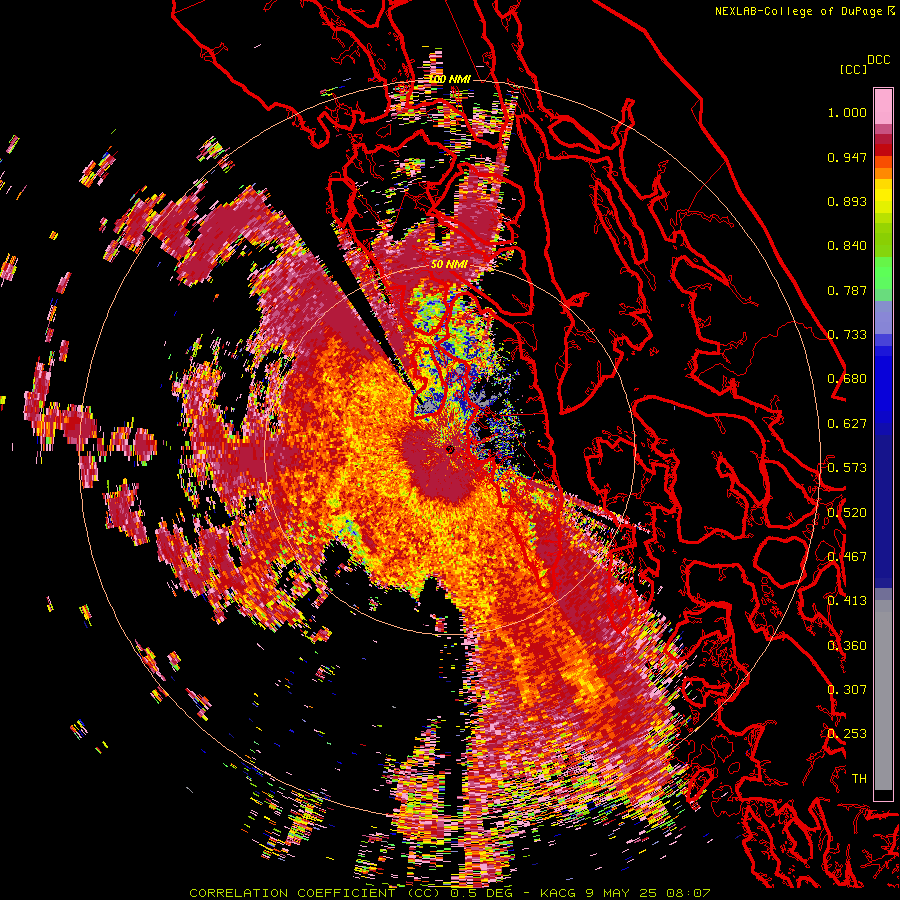The width and height of the screenshot is (900, 900).
Task: Select the 0.787 scale value
Action: pyautogui.click(x=847, y=290)
